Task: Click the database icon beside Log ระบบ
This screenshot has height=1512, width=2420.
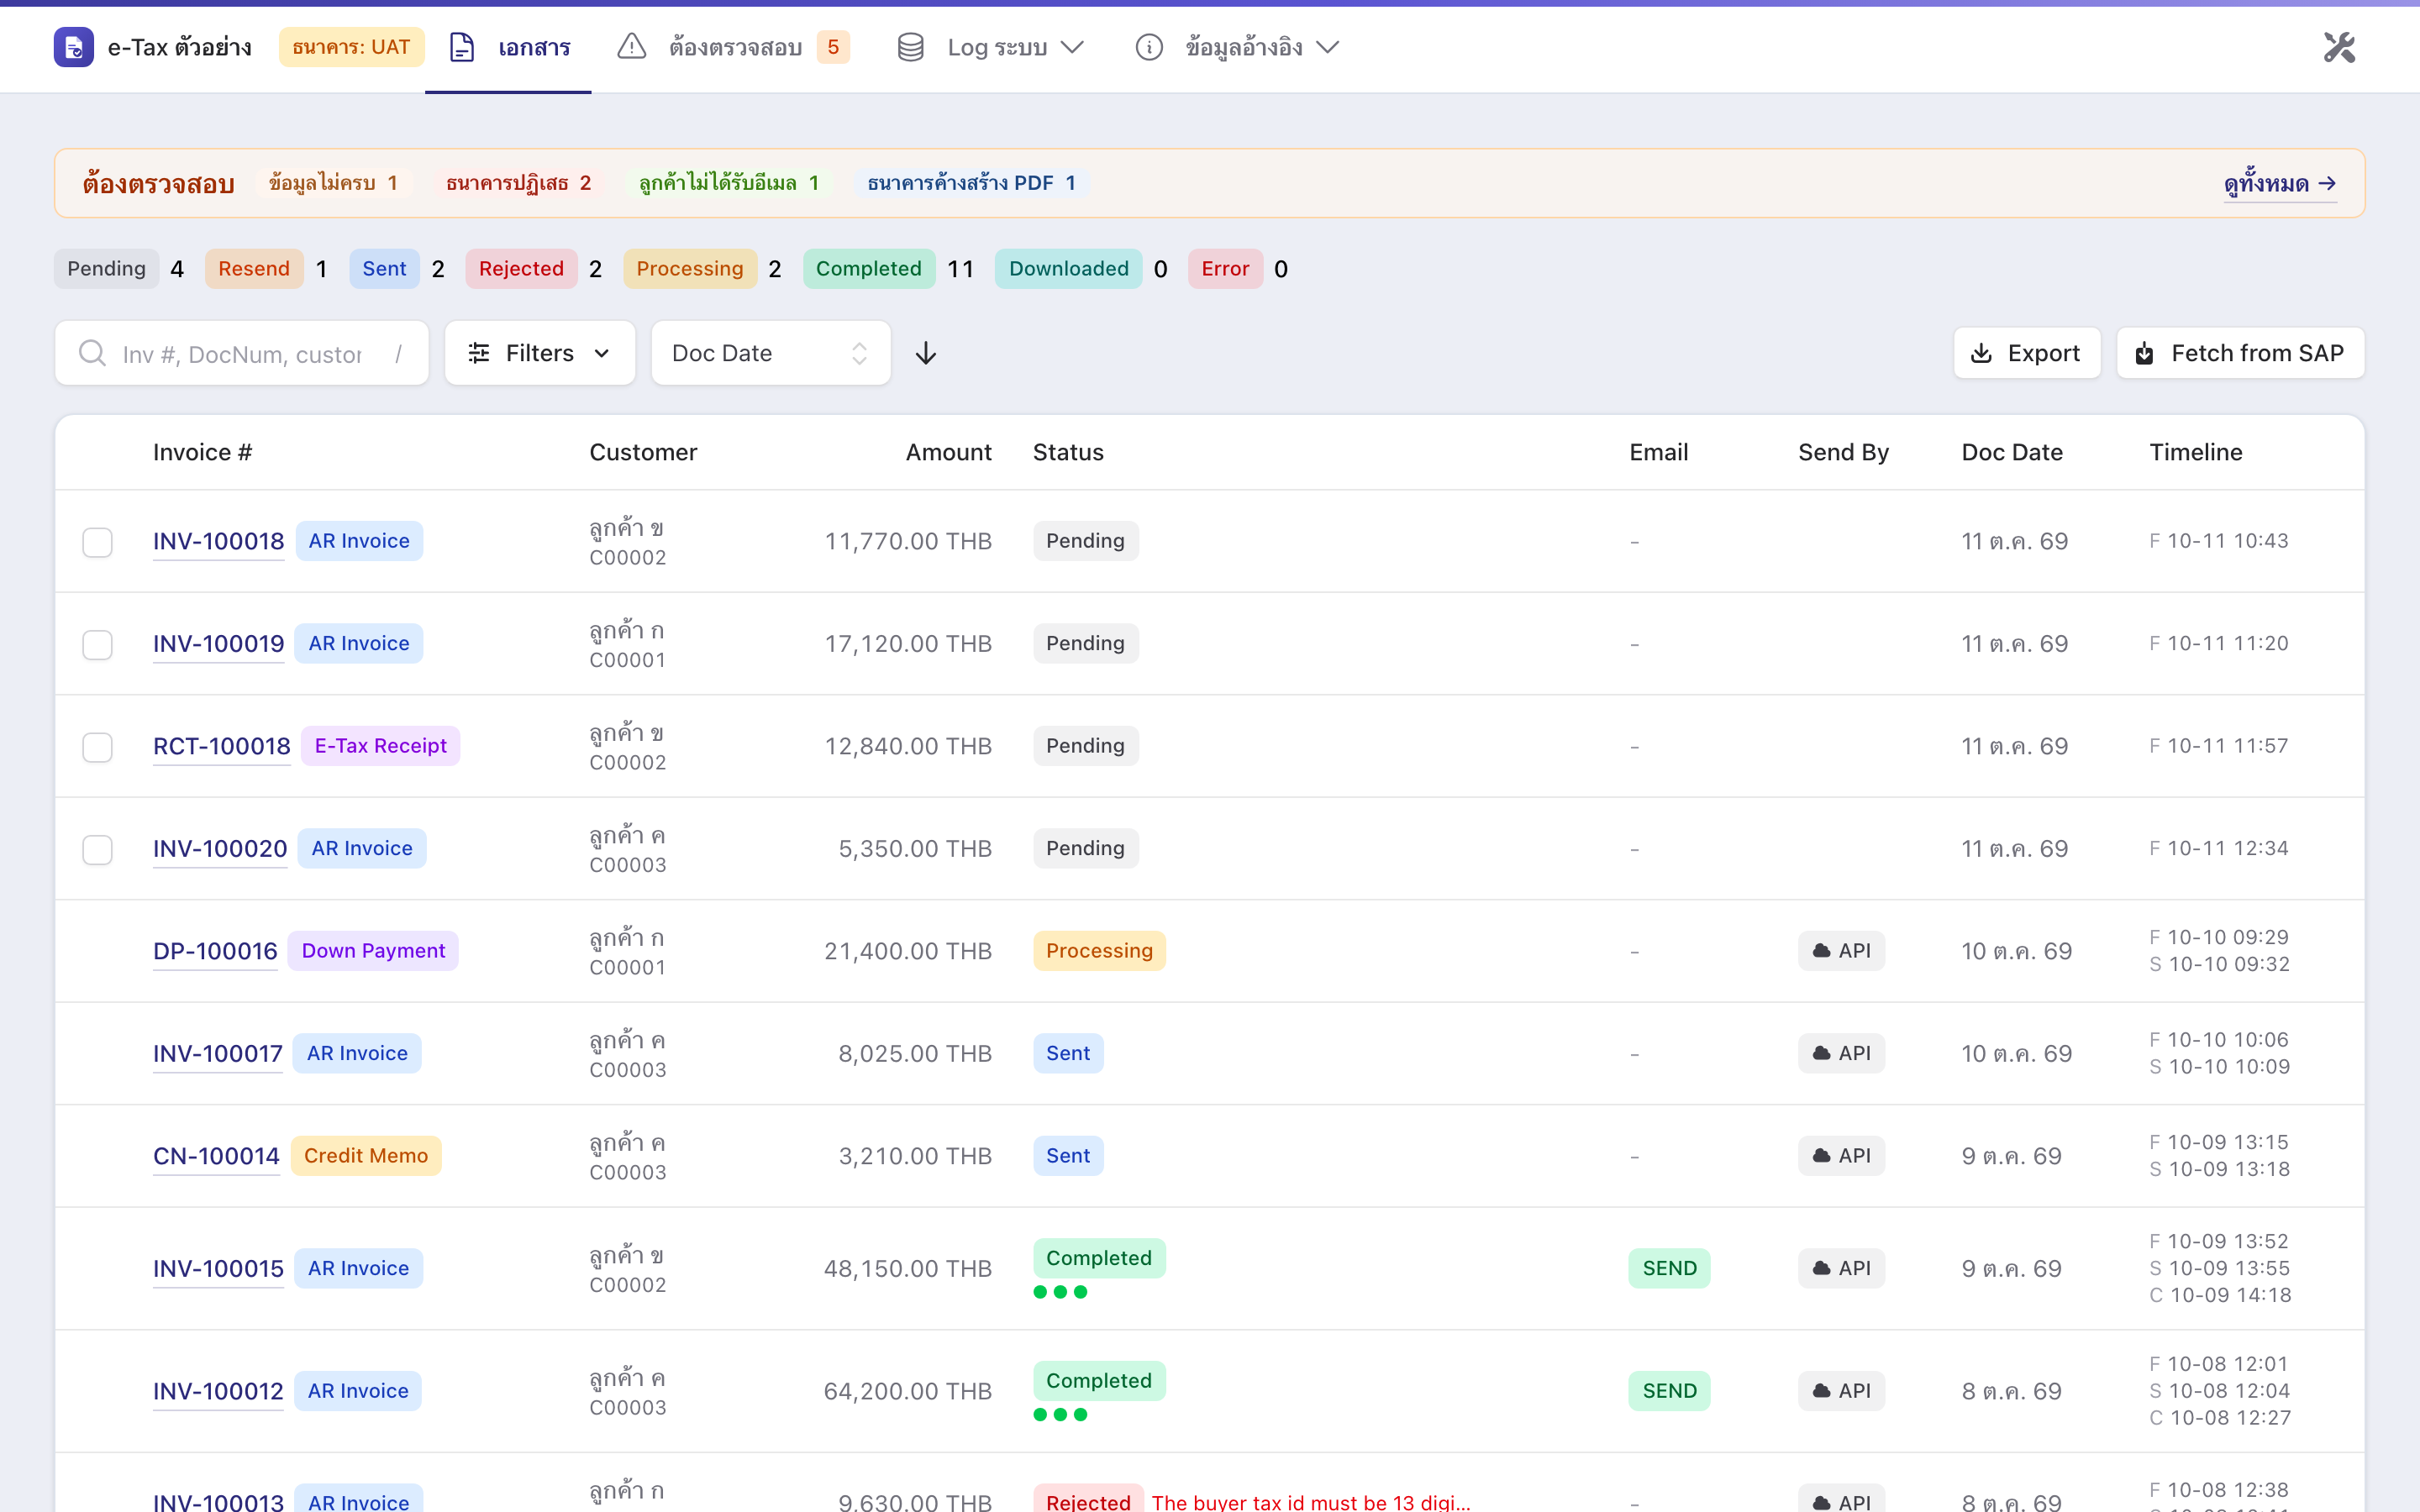Action: click(910, 47)
